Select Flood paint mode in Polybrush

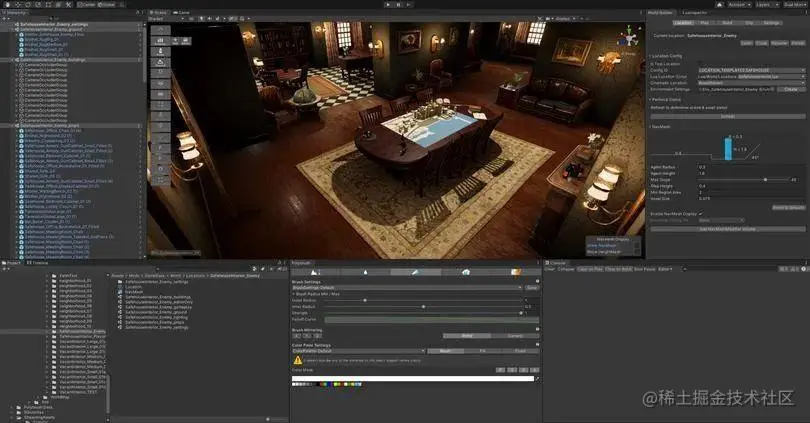pyautogui.click(x=520, y=351)
